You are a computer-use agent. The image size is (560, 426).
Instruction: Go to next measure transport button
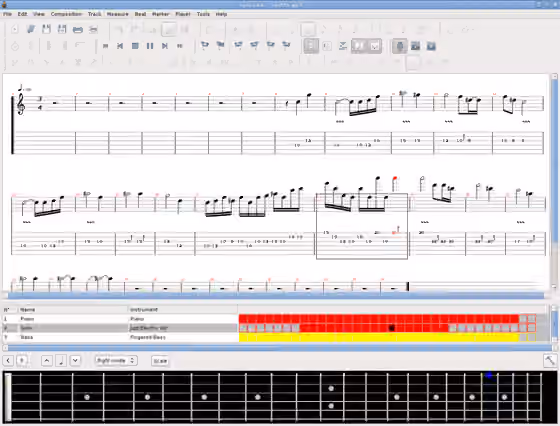coord(165,46)
